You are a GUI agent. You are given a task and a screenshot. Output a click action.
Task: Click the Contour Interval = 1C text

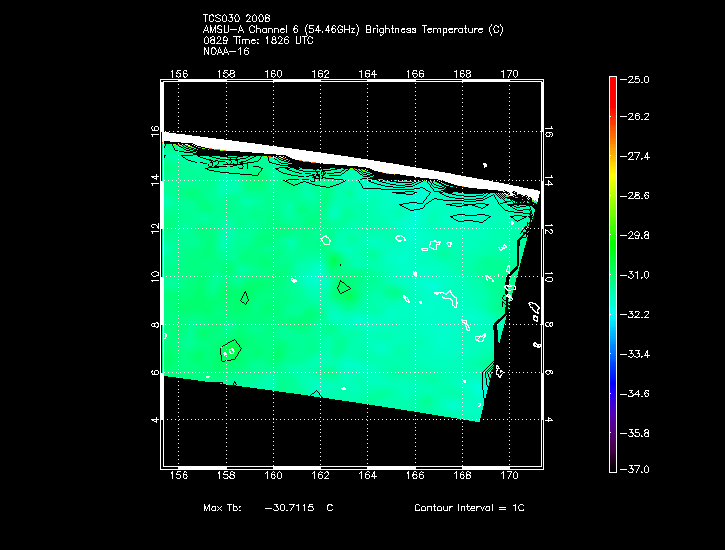point(469,508)
